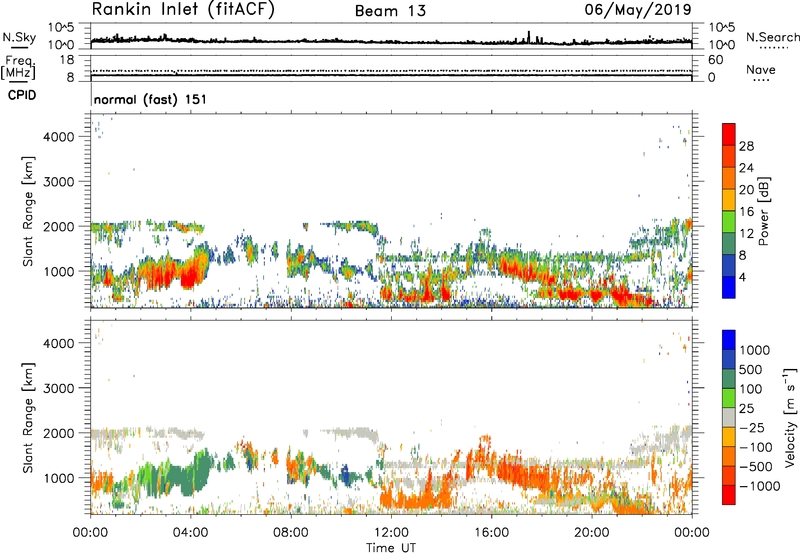This screenshot has height=554, width=800.
Task: Click the Velocity colorbar value '-500'
Action: (756, 466)
